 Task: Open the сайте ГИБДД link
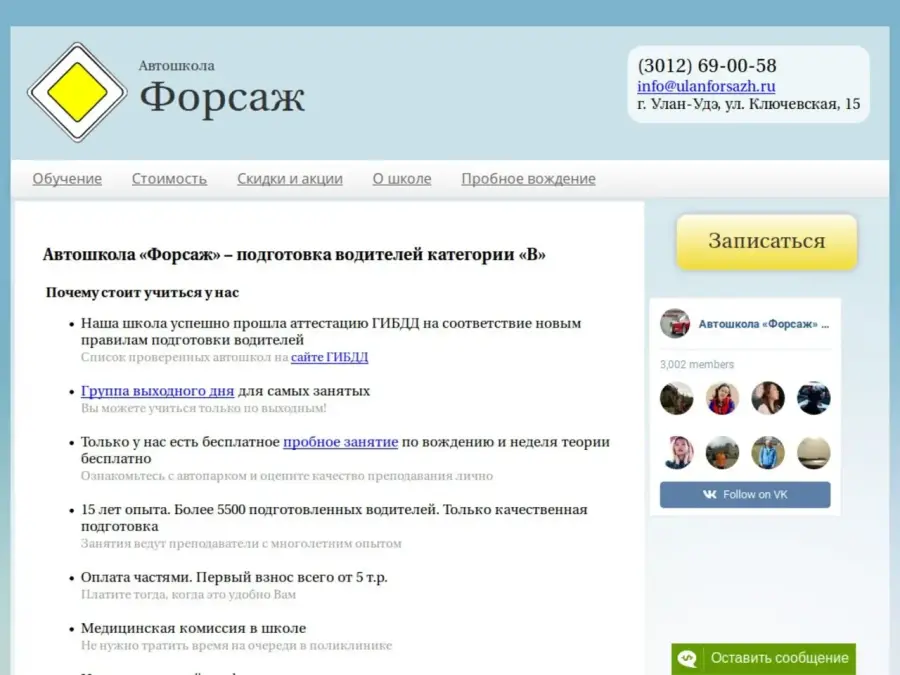[x=330, y=357]
